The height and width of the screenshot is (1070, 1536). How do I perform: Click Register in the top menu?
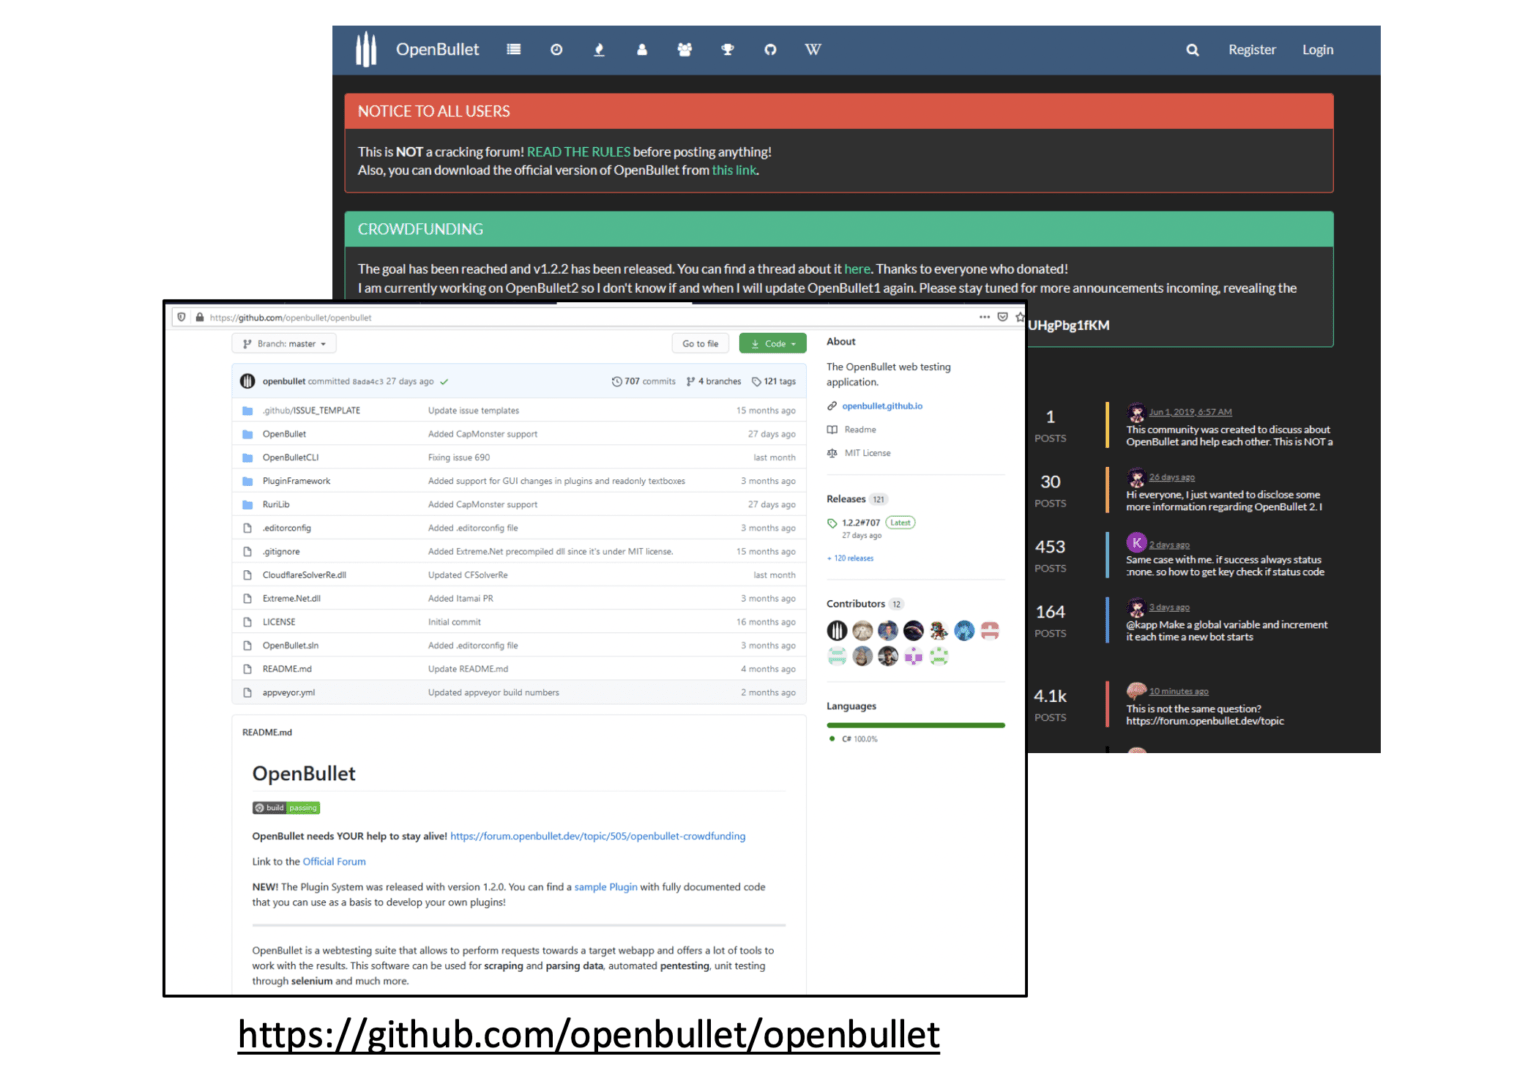(x=1252, y=49)
